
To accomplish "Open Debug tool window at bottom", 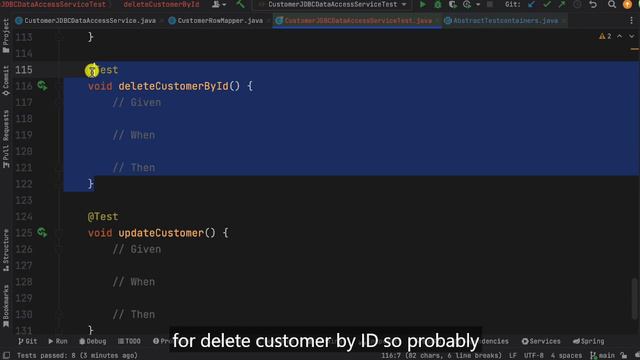I will [x=93, y=341].
